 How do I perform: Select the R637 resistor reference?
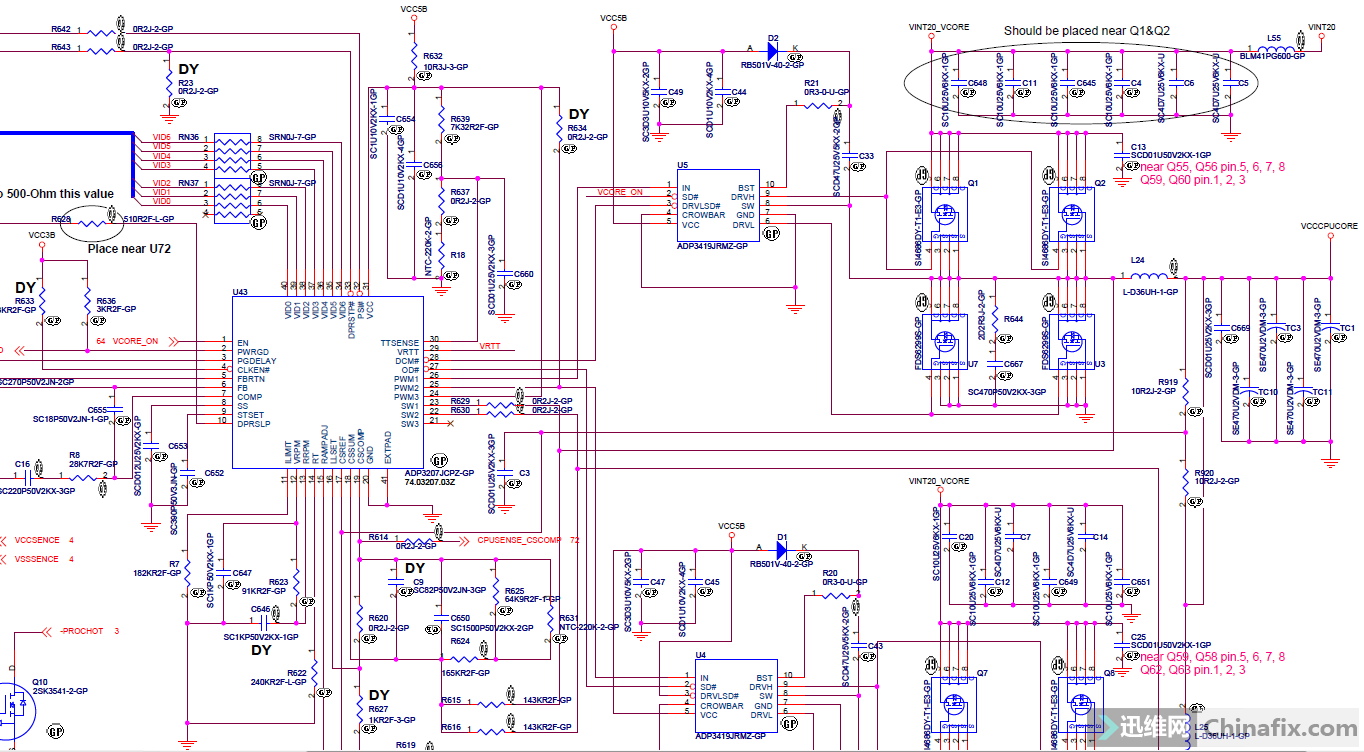pos(460,192)
